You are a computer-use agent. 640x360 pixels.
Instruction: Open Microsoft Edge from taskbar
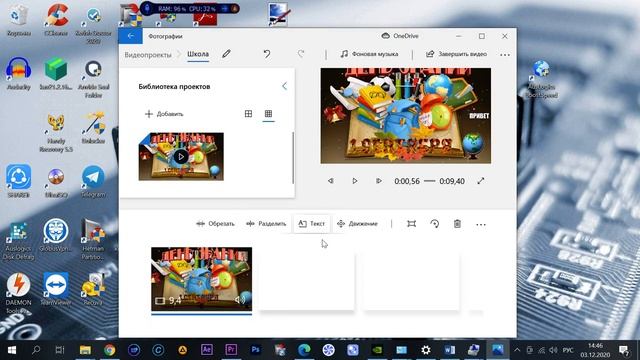pyautogui.click(x=304, y=350)
